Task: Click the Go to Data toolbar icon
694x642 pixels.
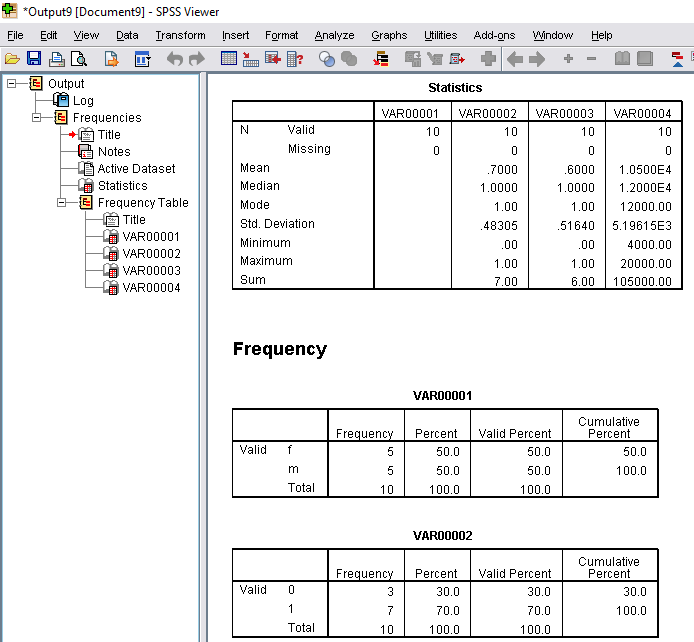Action: (228, 59)
